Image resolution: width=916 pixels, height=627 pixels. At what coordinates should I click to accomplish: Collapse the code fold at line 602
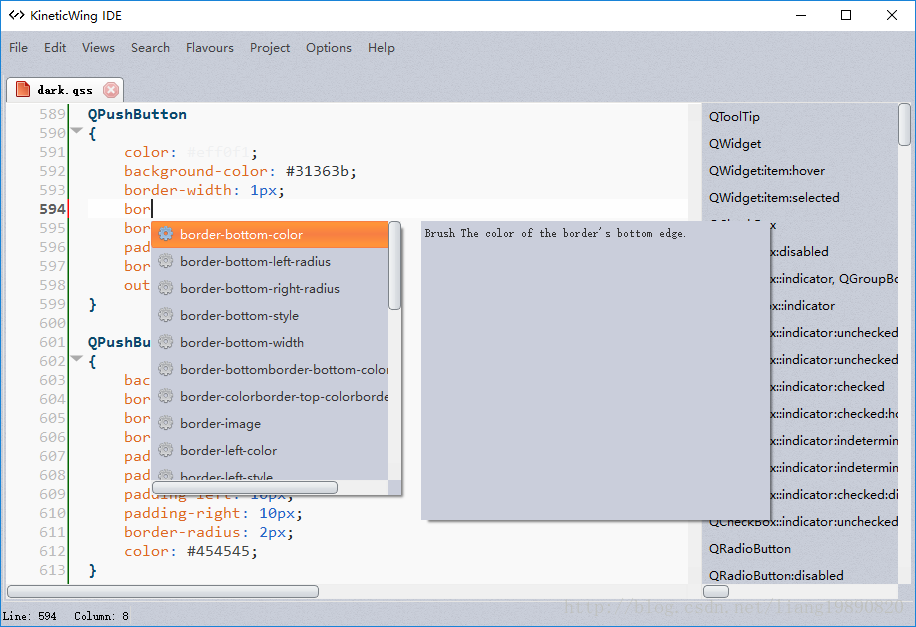77,358
